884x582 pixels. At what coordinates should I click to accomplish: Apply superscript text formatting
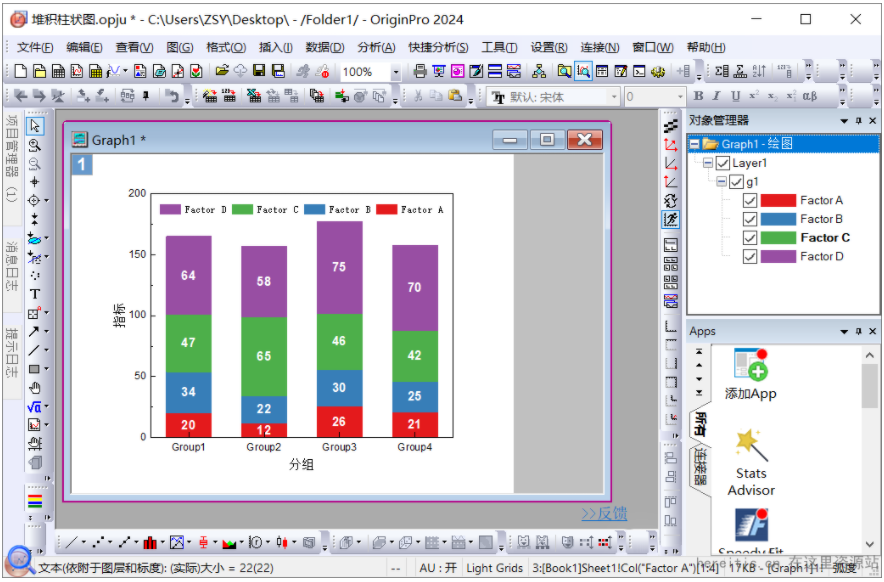point(754,96)
